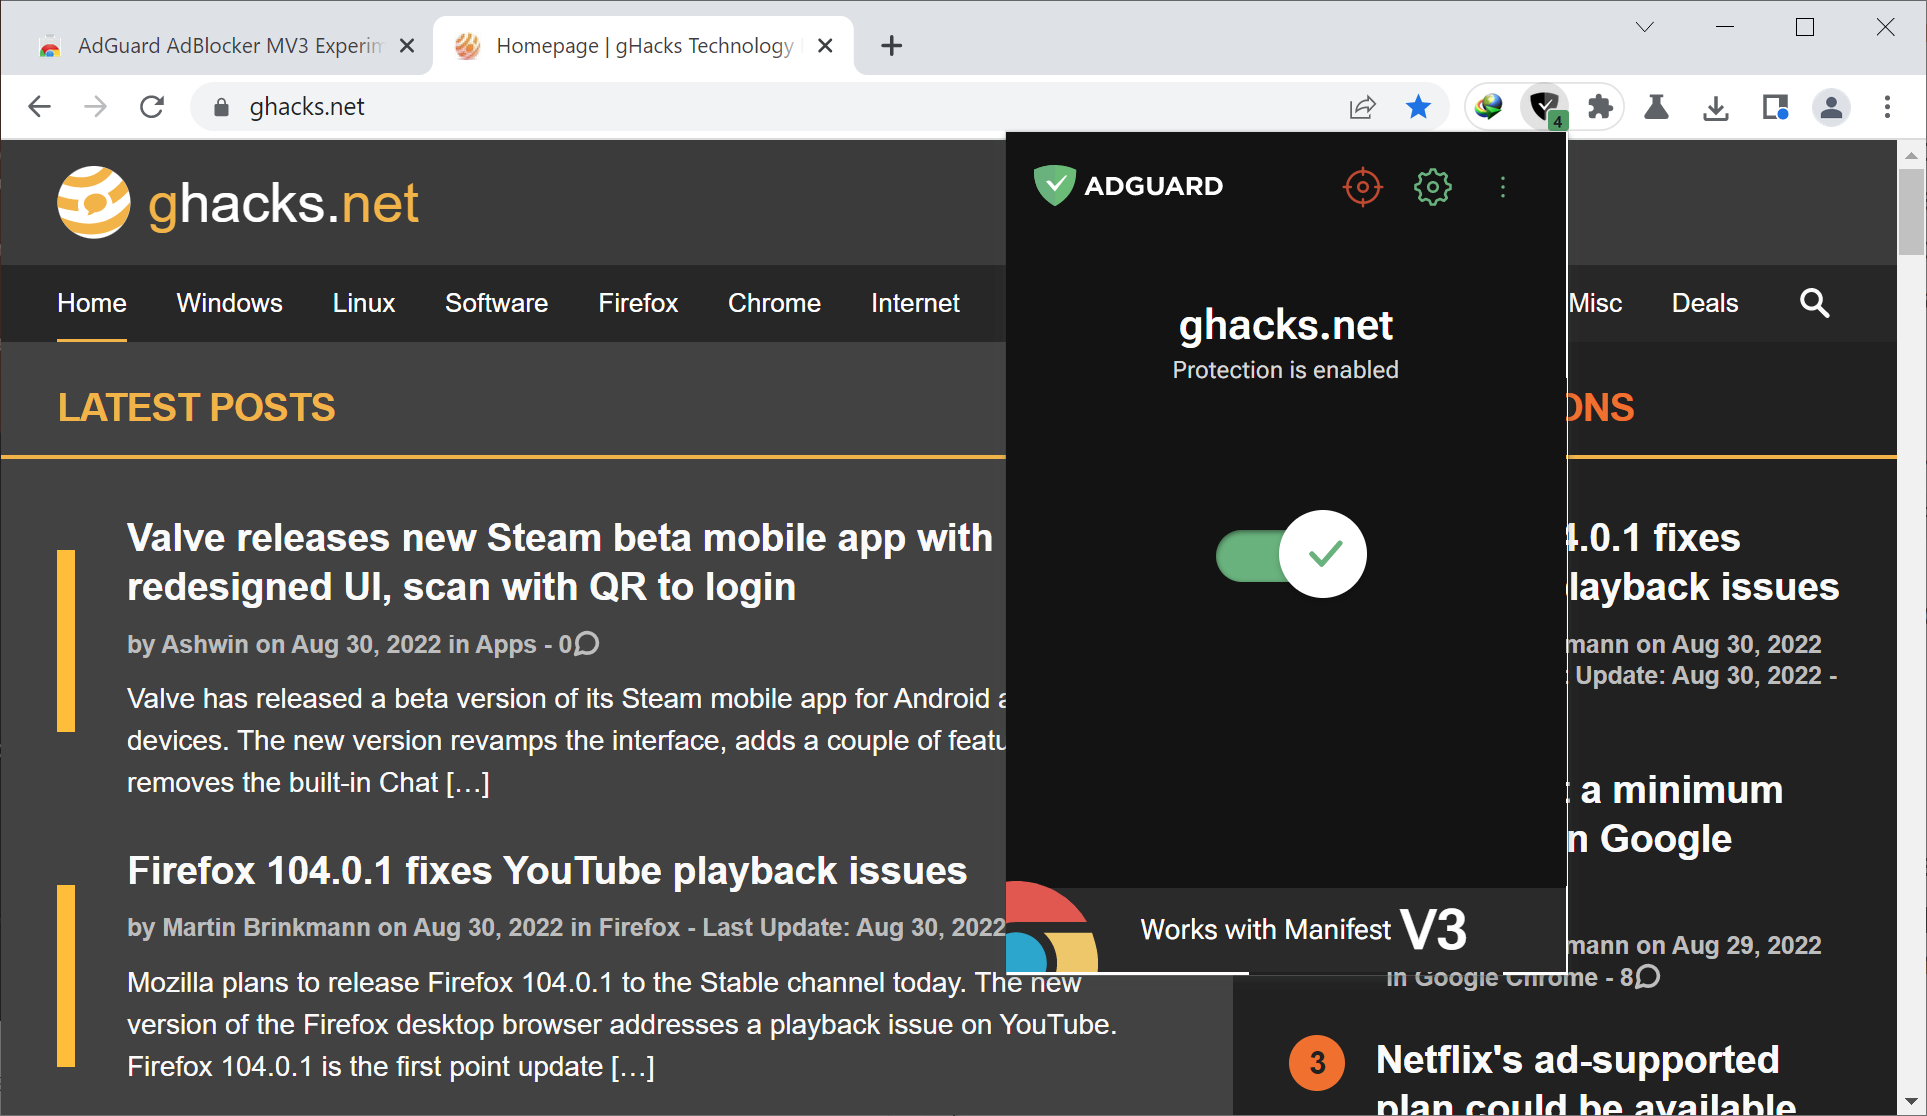
Task: Select the Chrome tab in navigation
Action: (x=773, y=304)
